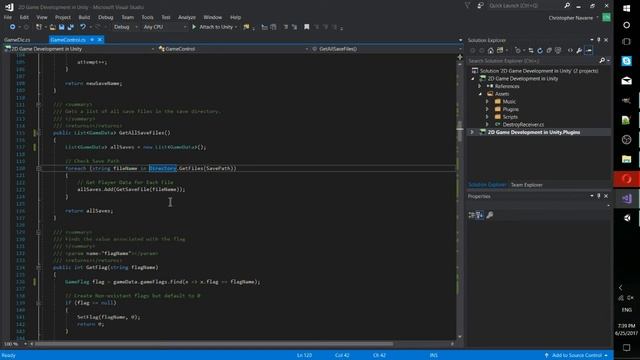Viewport: 640px width, 360px height.
Task: Click the wrench Properties icon in Solution Explorer
Action: (x=579, y=51)
